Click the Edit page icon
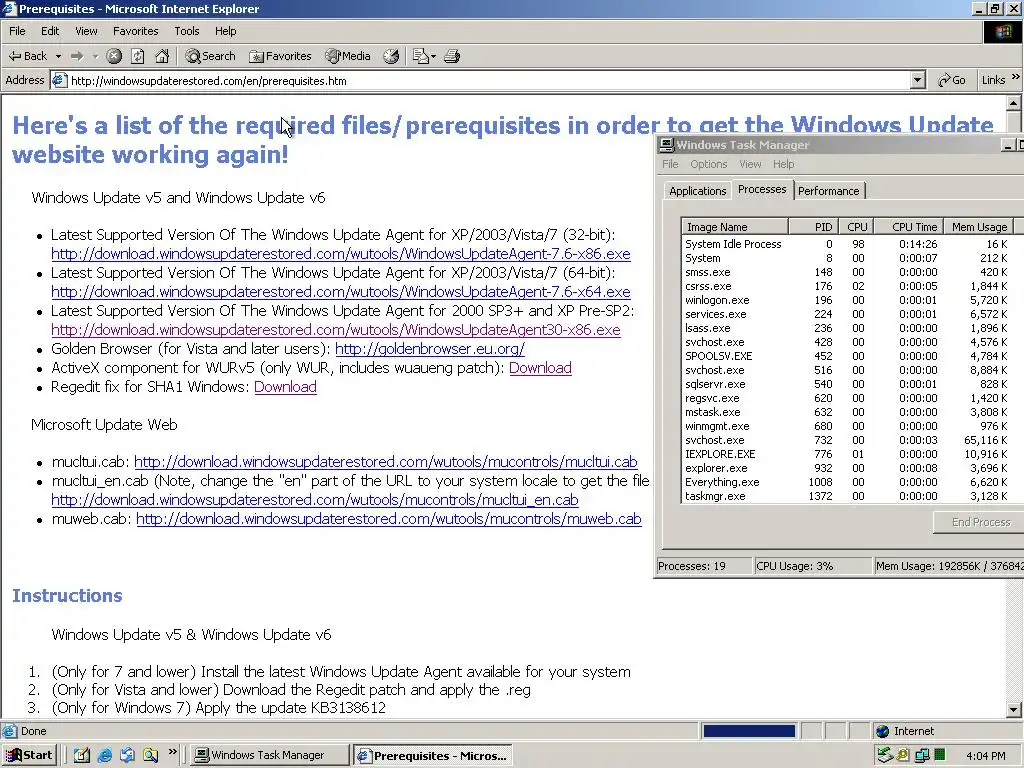Screen dimensions: 1024x768 tap(420, 56)
